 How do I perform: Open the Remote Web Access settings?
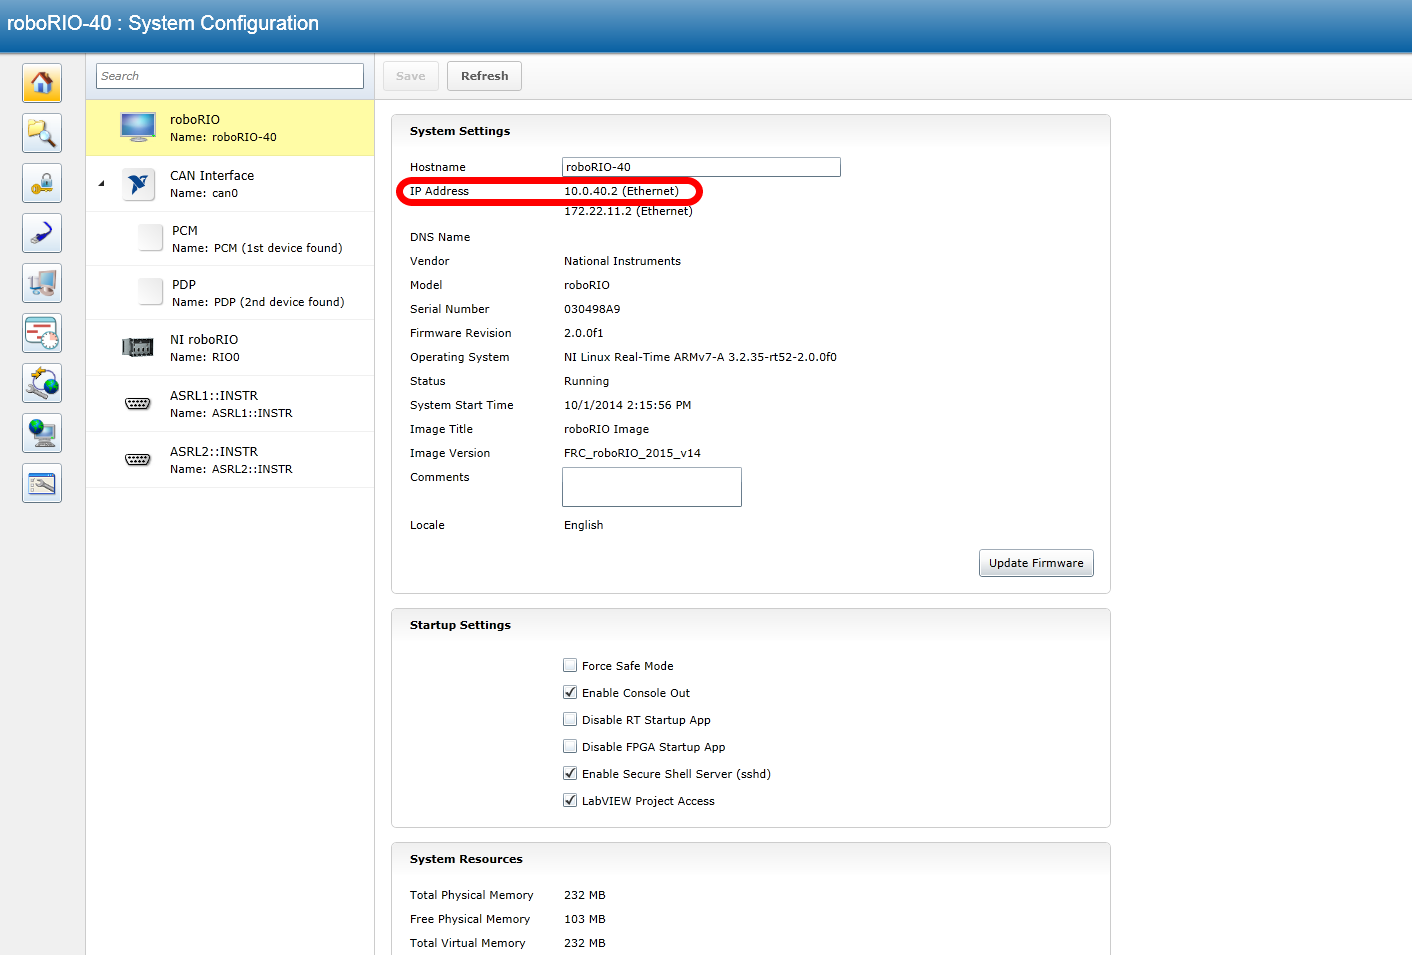(x=41, y=433)
